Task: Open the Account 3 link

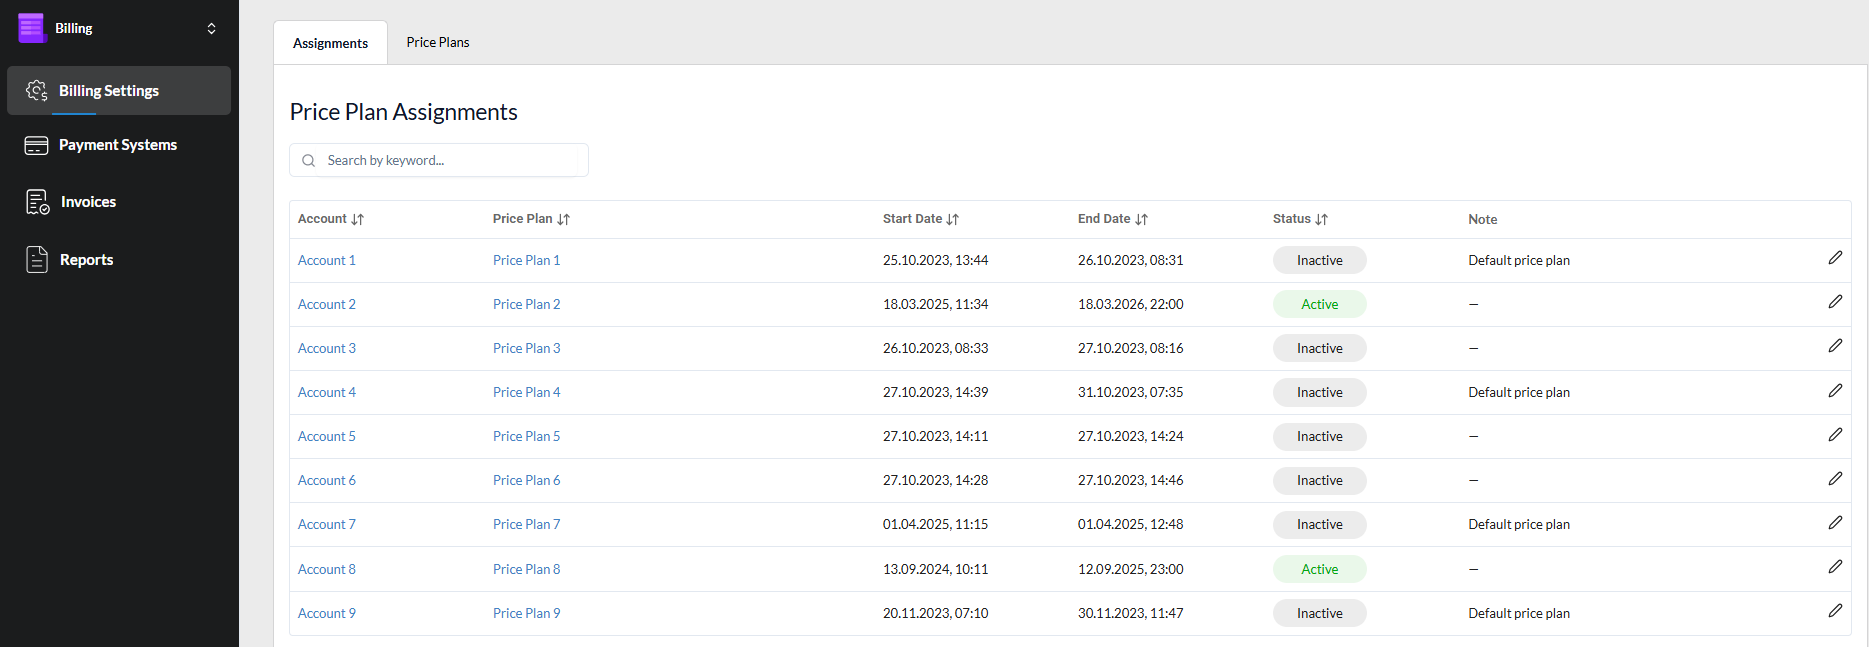Action: click(327, 348)
